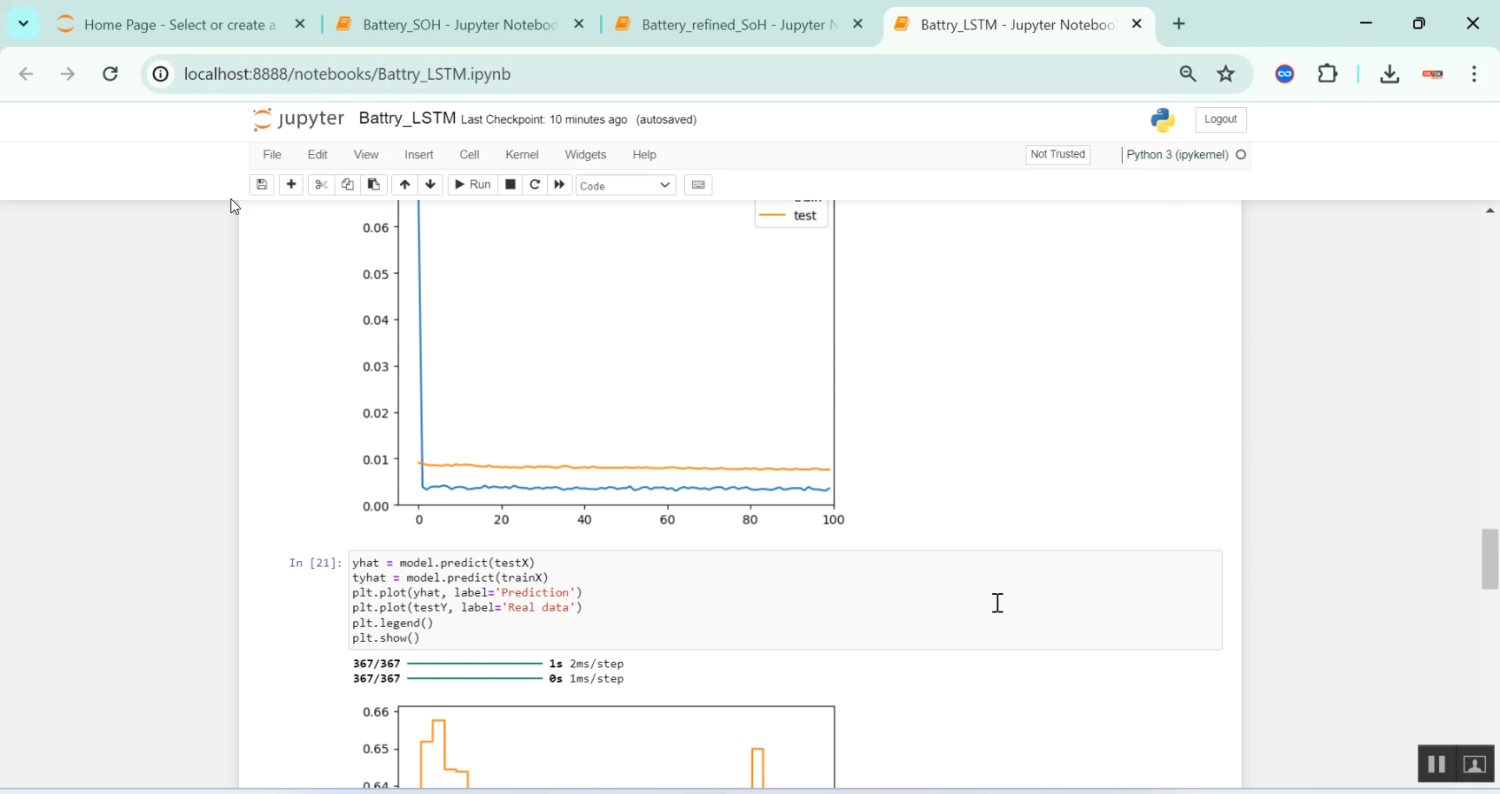This screenshot has width=1500, height=794.
Task: Restart kernel and run all cells
Action: [560, 185]
